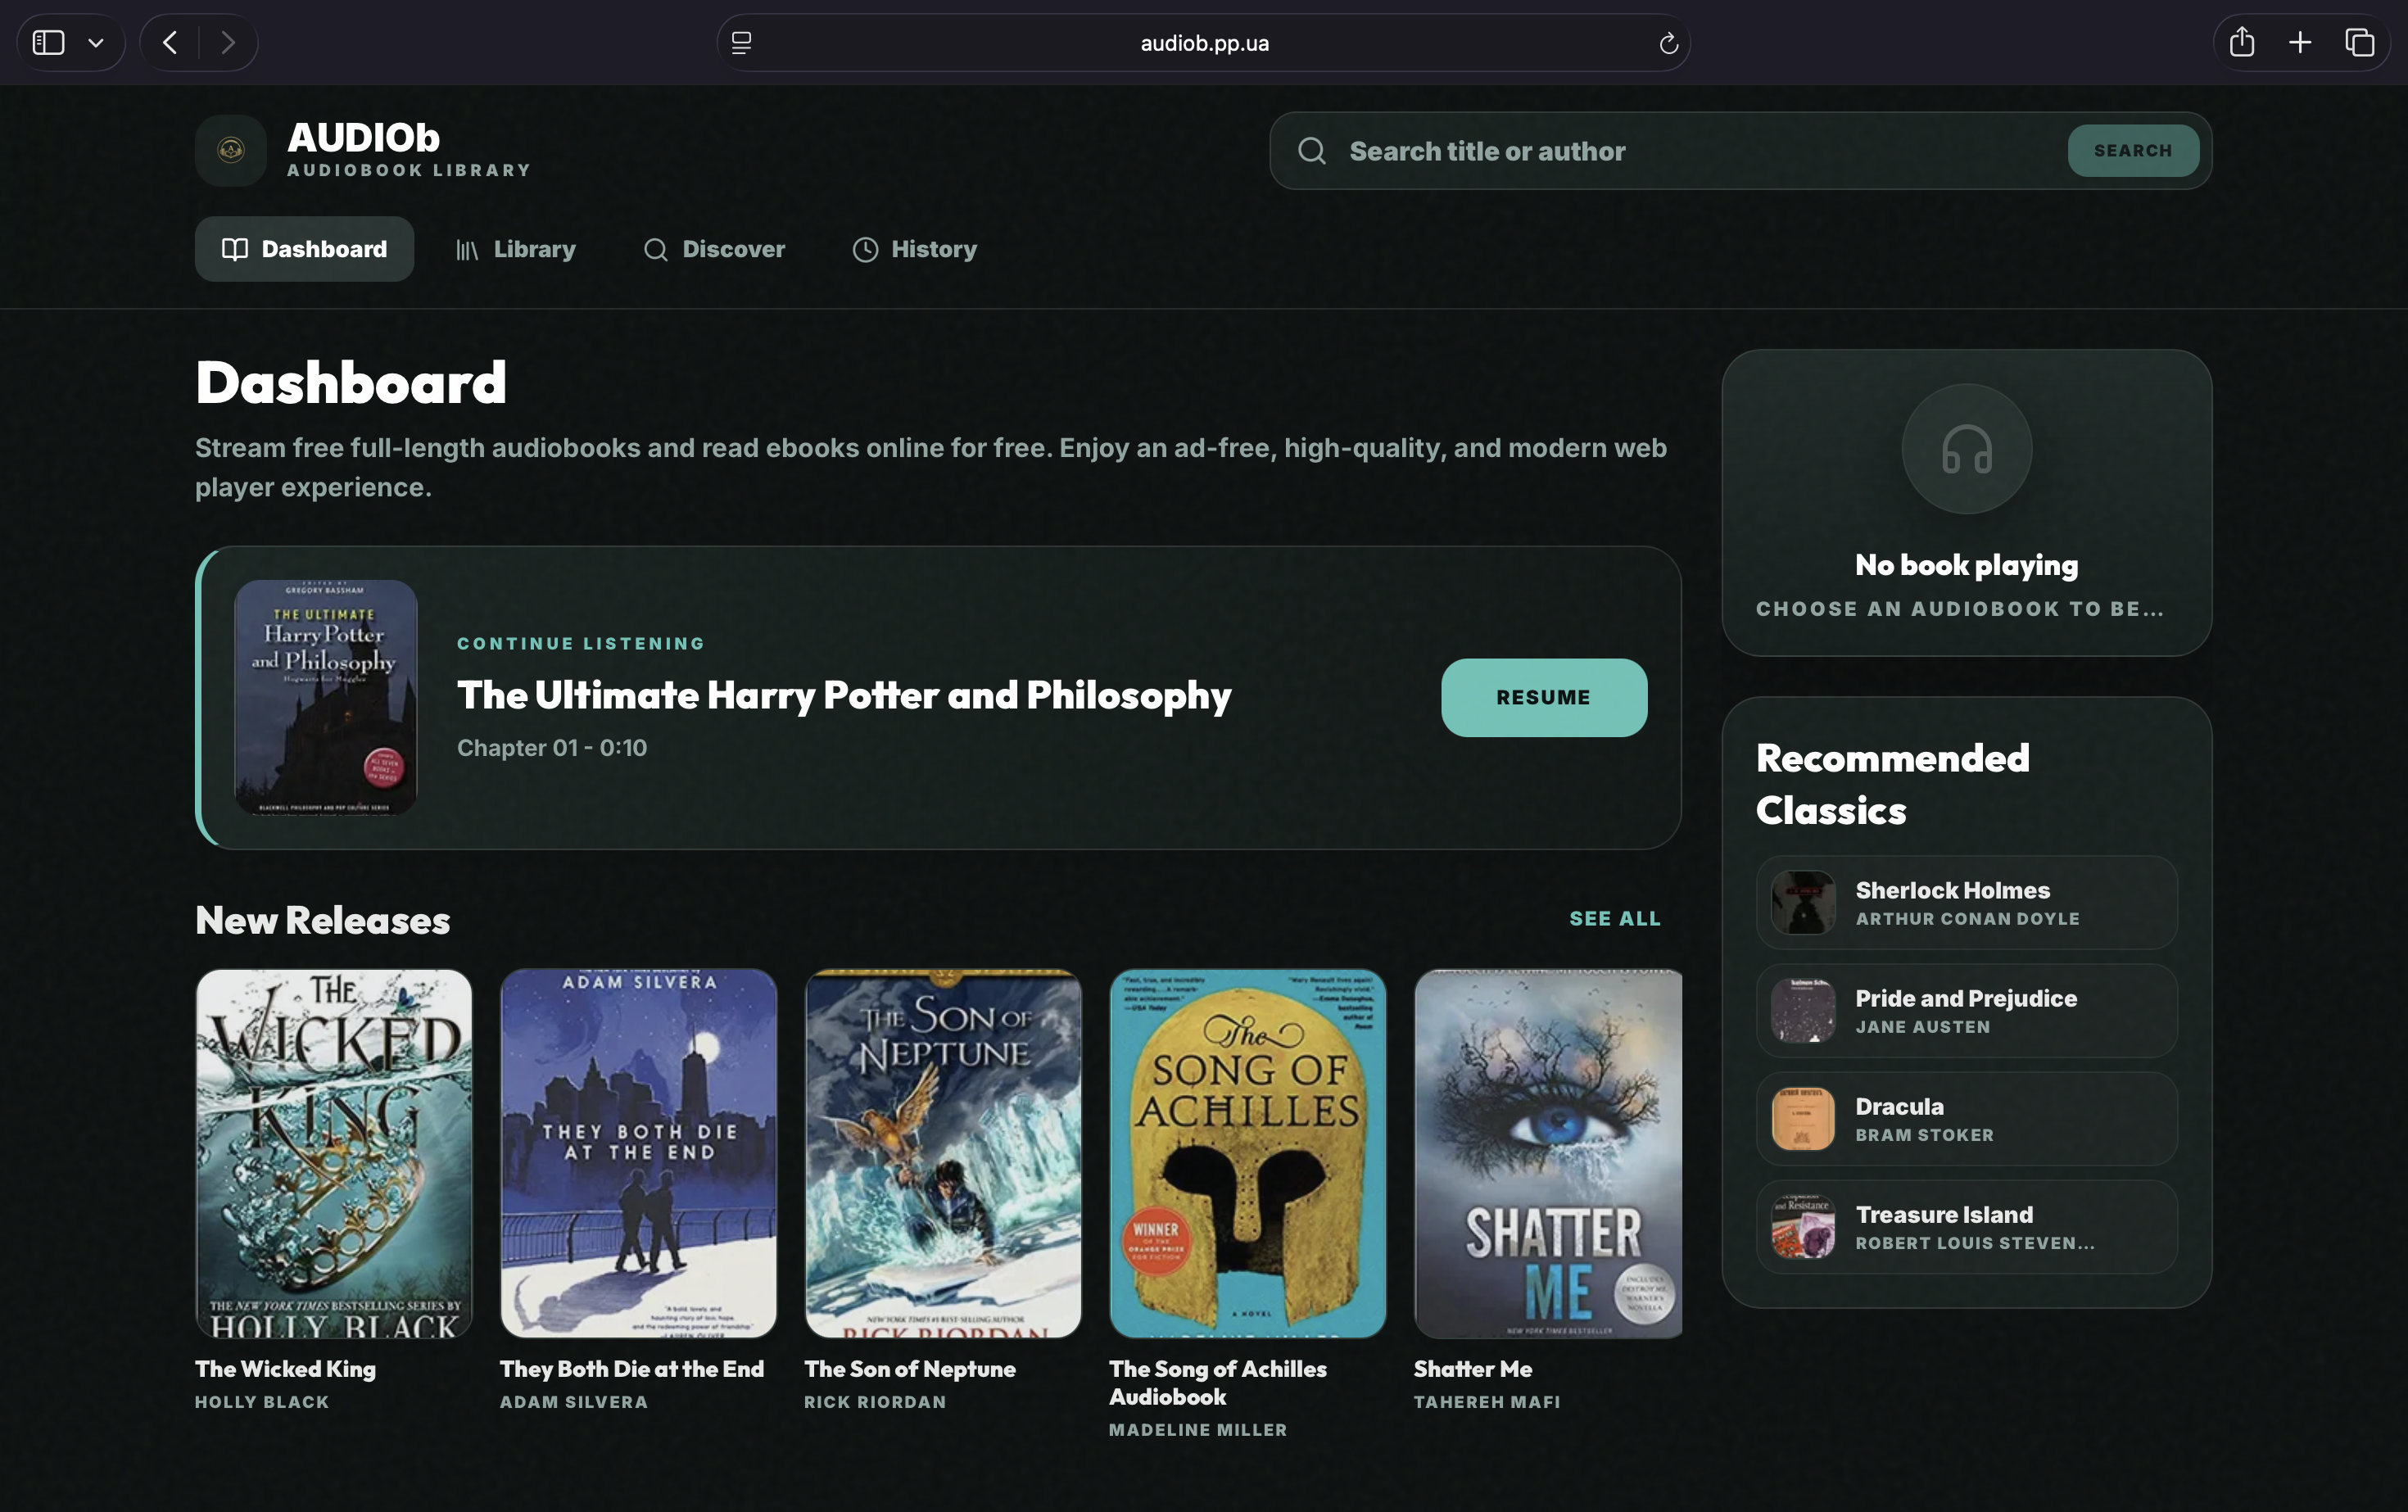Open a new tab with the plus icon

point(2300,43)
